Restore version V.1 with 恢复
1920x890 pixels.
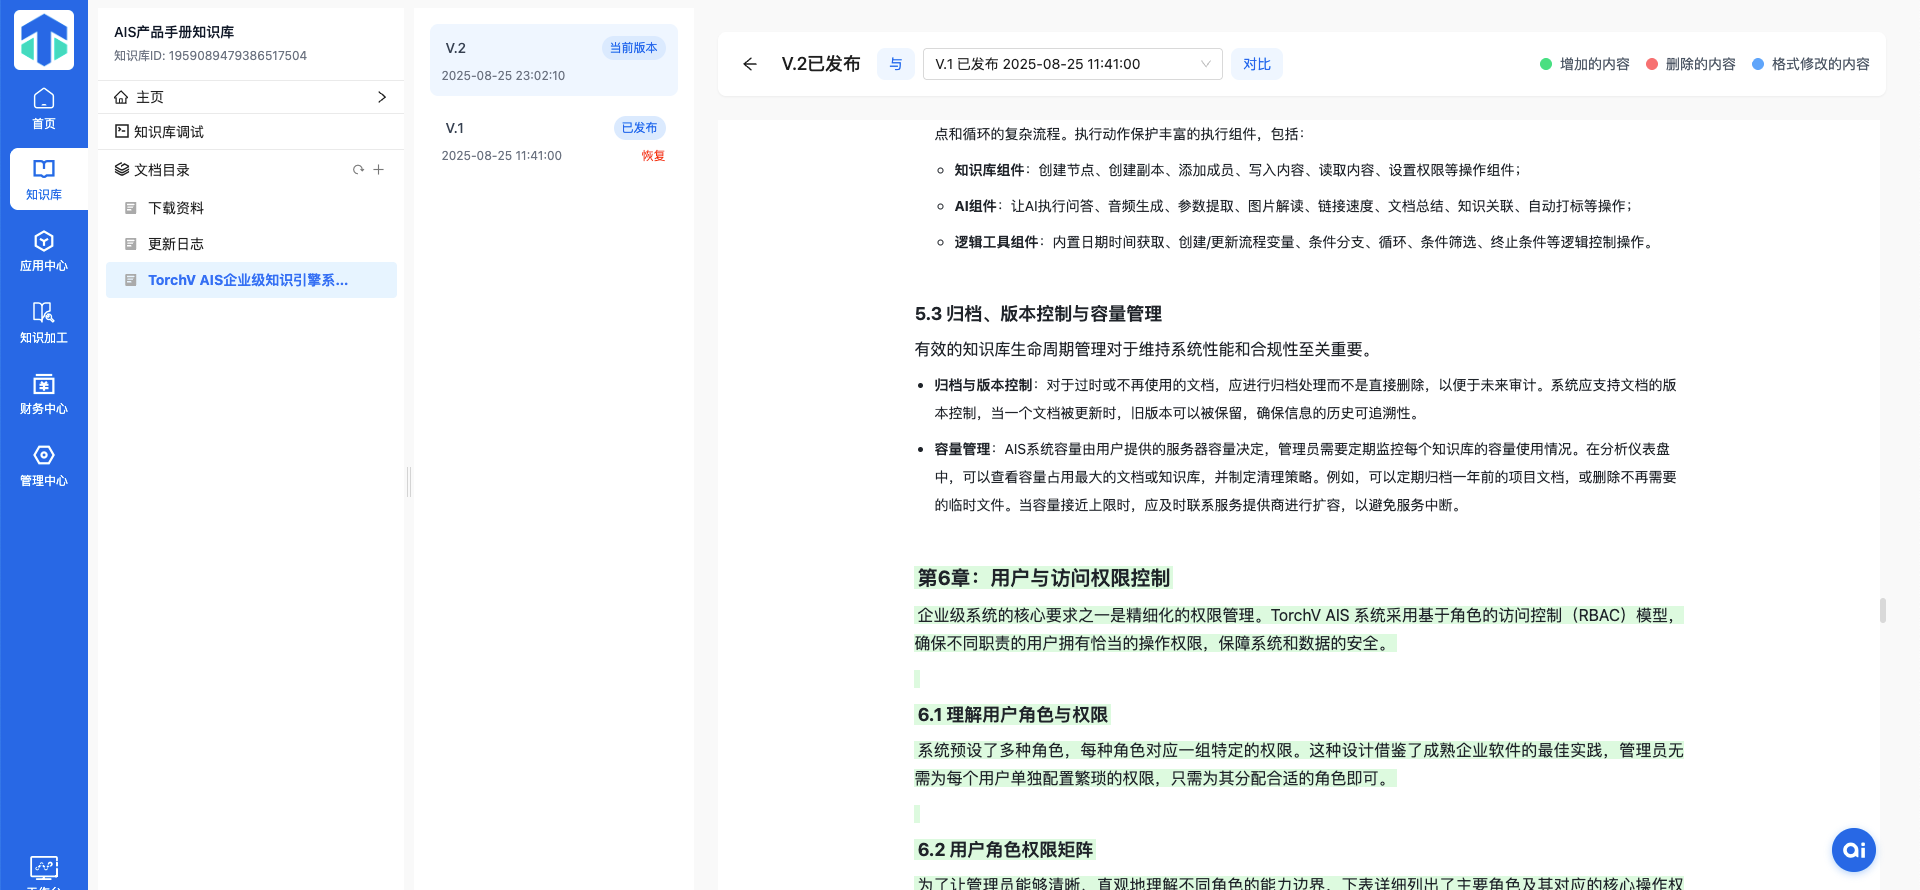653,156
